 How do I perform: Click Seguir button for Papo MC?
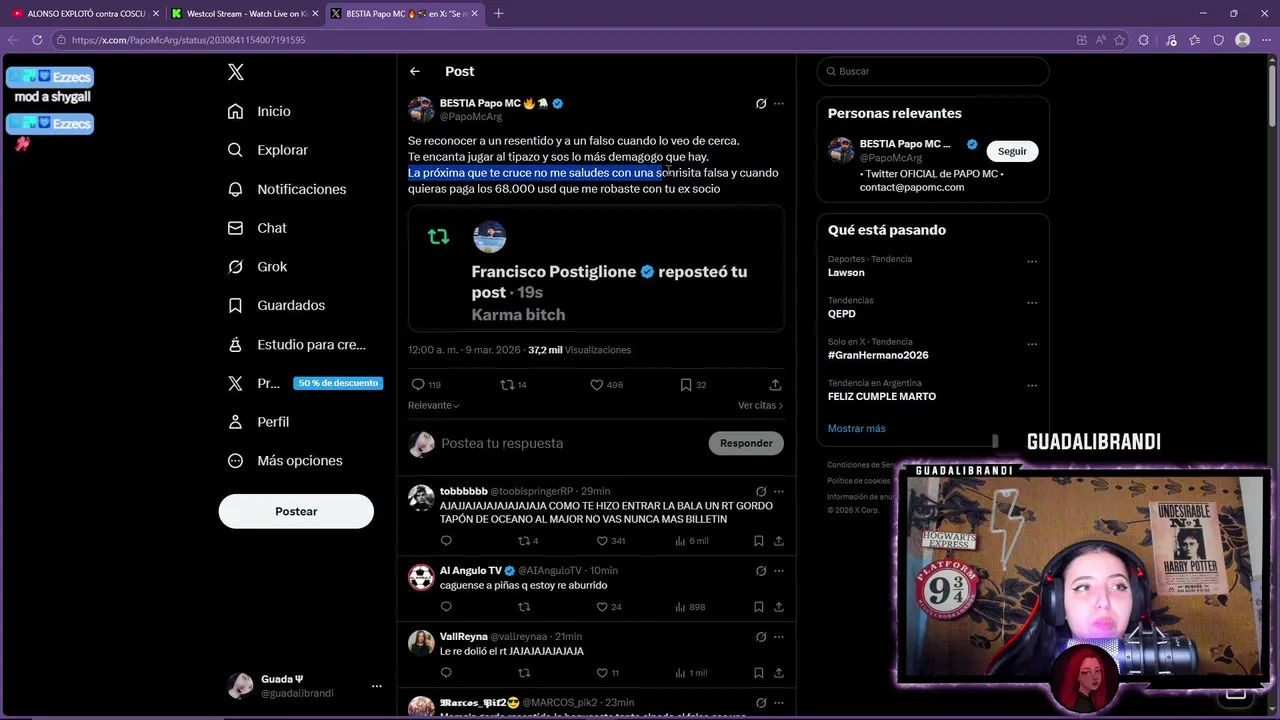pos(1012,151)
